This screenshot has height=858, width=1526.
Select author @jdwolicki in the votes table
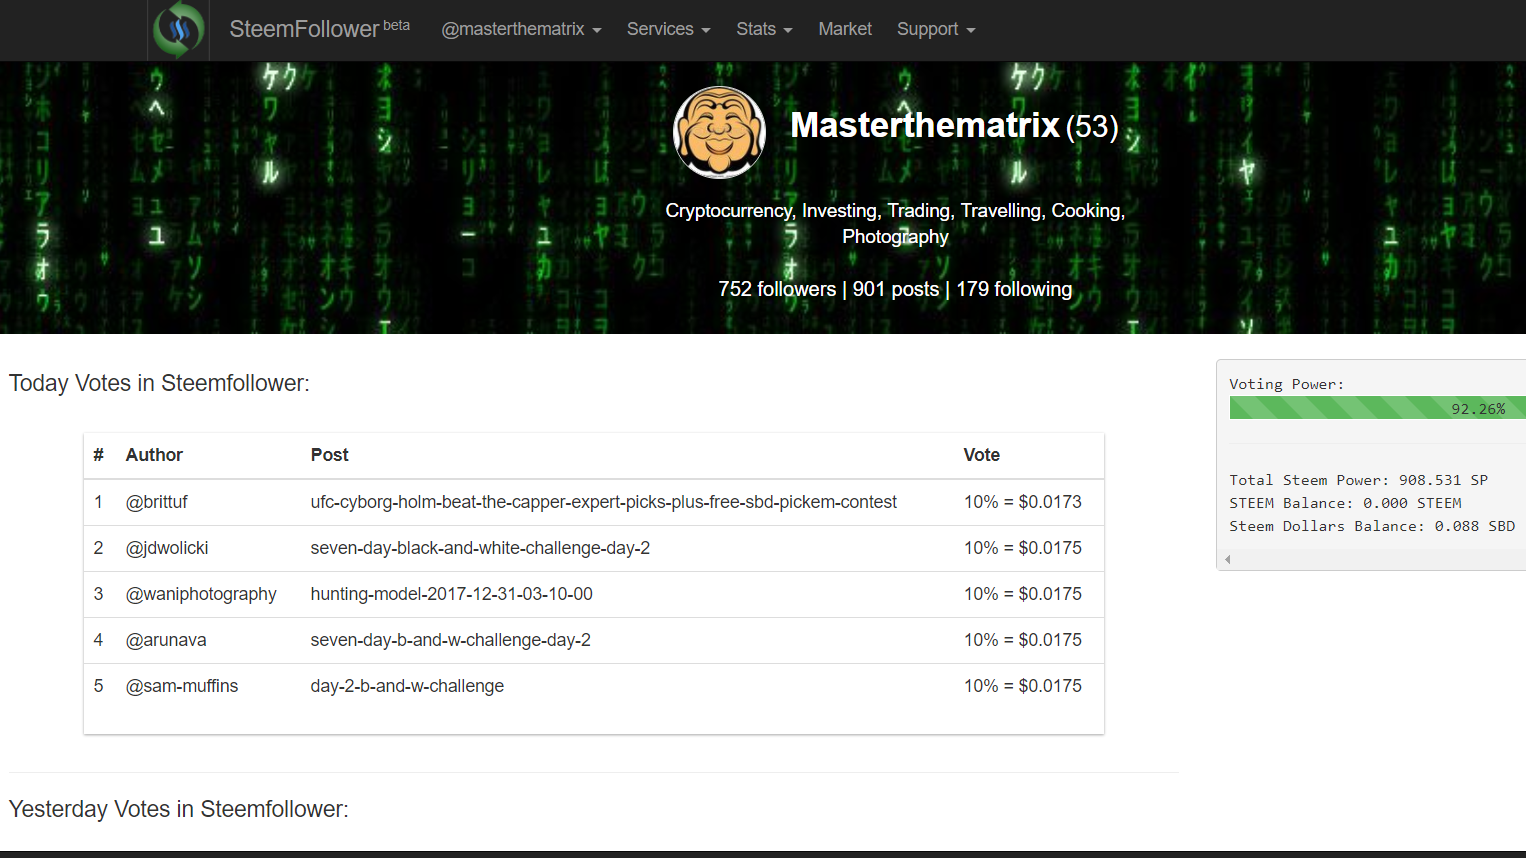click(x=167, y=548)
